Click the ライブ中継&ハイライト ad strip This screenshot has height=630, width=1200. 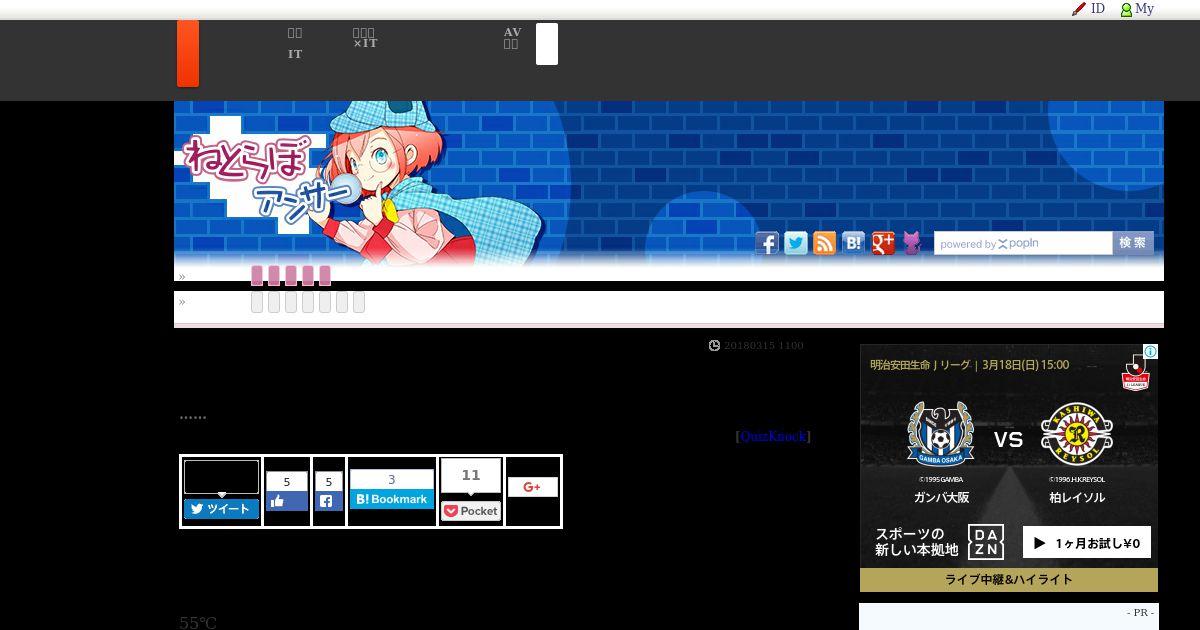pyautogui.click(x=1009, y=580)
